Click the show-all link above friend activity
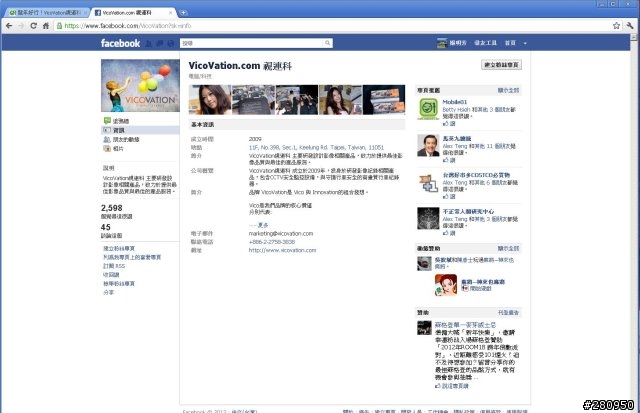This screenshot has height=413, width=640. tap(508, 249)
